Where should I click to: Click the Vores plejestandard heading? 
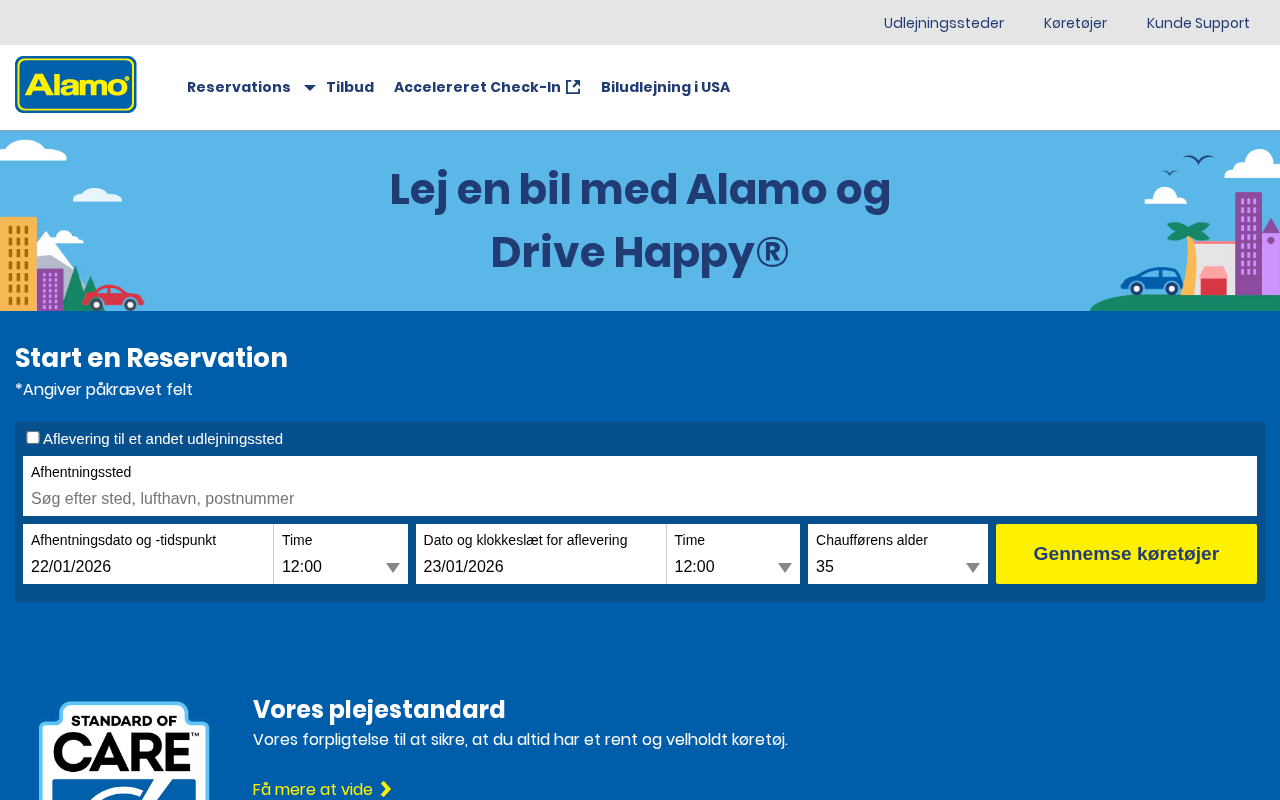pyautogui.click(x=379, y=709)
